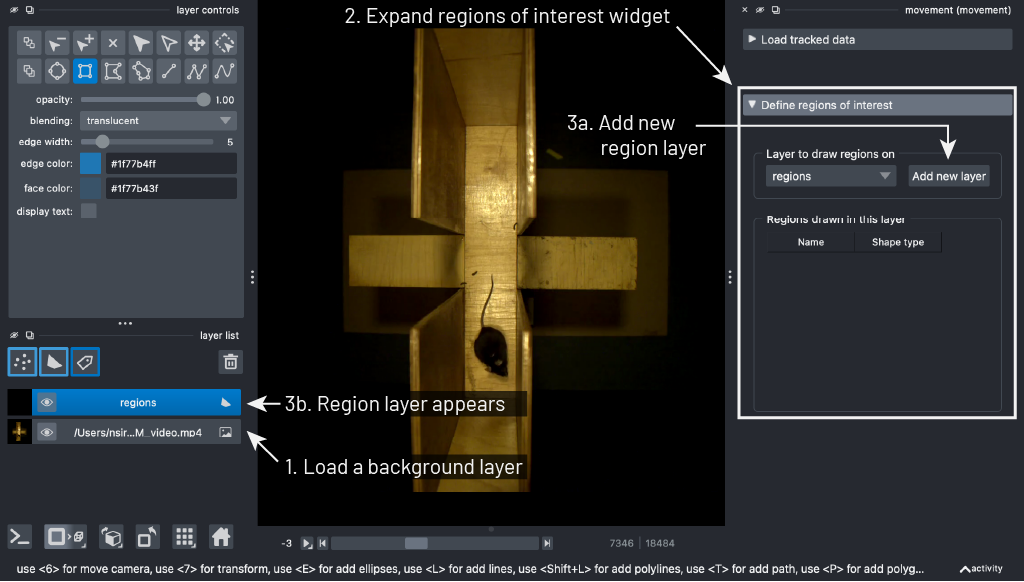
Task: Click the Add new layer button
Action: coord(947,175)
